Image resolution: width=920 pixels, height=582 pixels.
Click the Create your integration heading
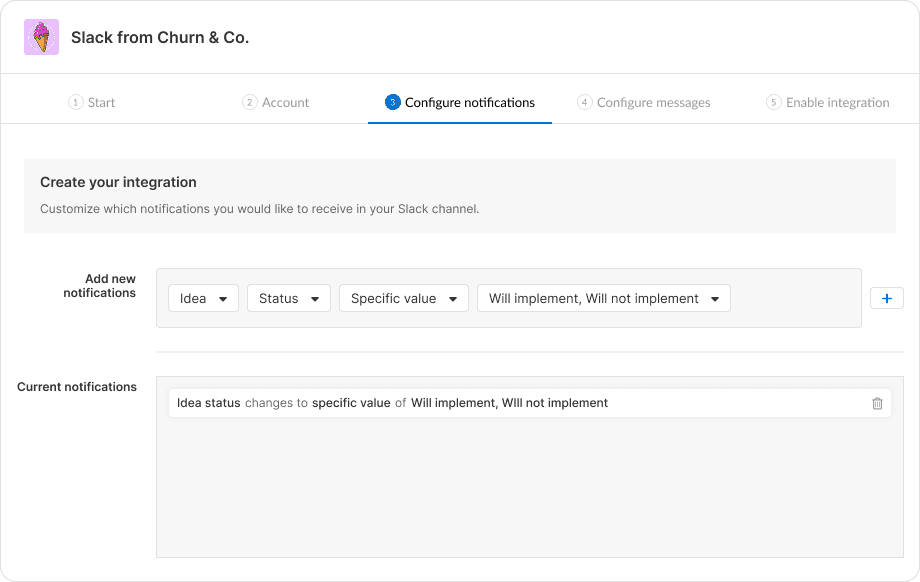tap(118, 182)
